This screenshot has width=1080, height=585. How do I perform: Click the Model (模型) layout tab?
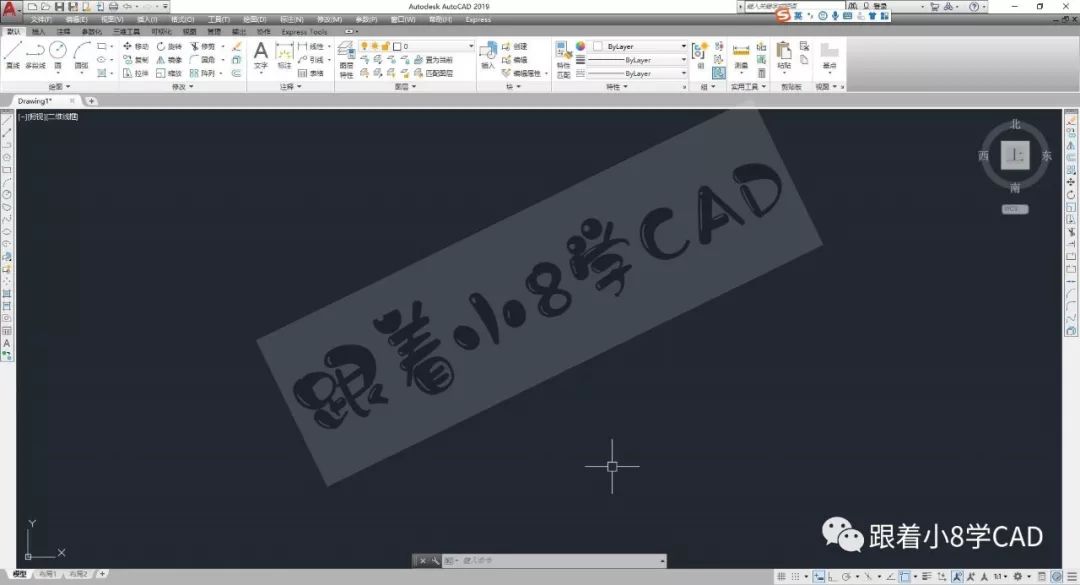19,574
